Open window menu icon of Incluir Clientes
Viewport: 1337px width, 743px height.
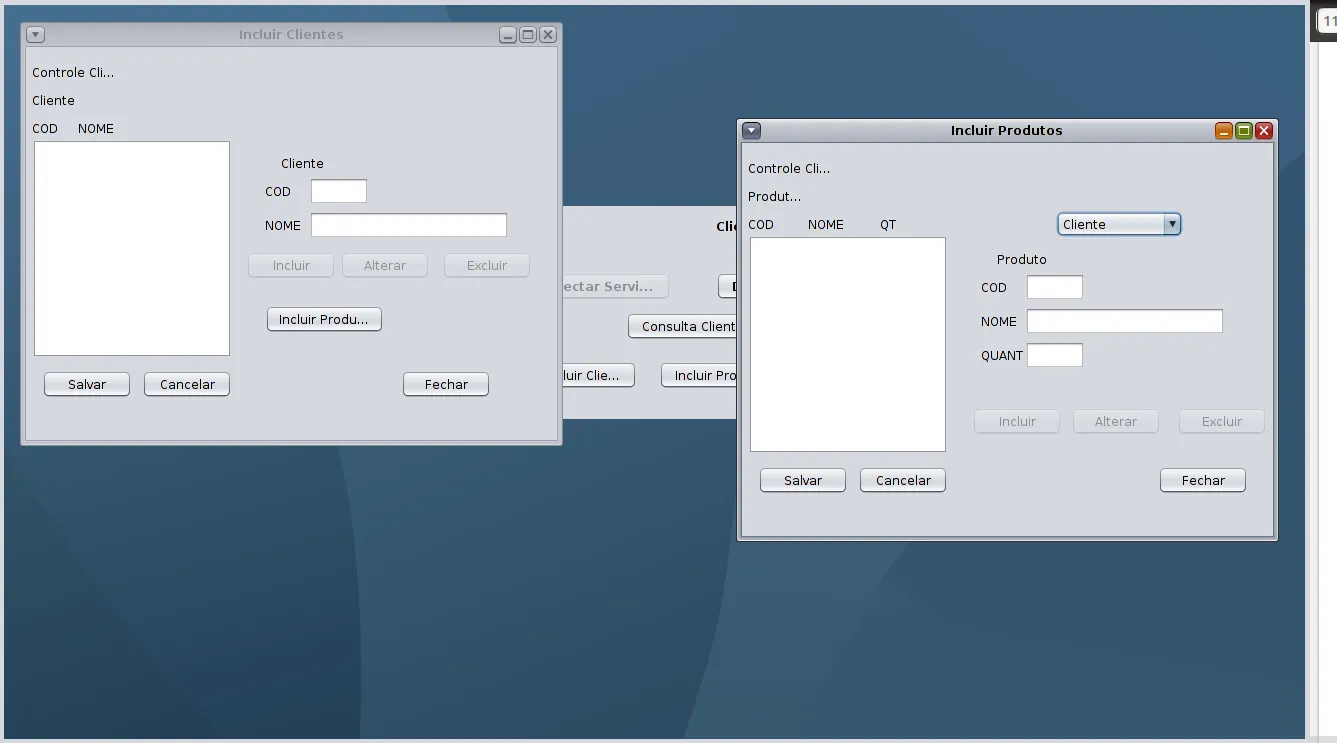(35, 34)
